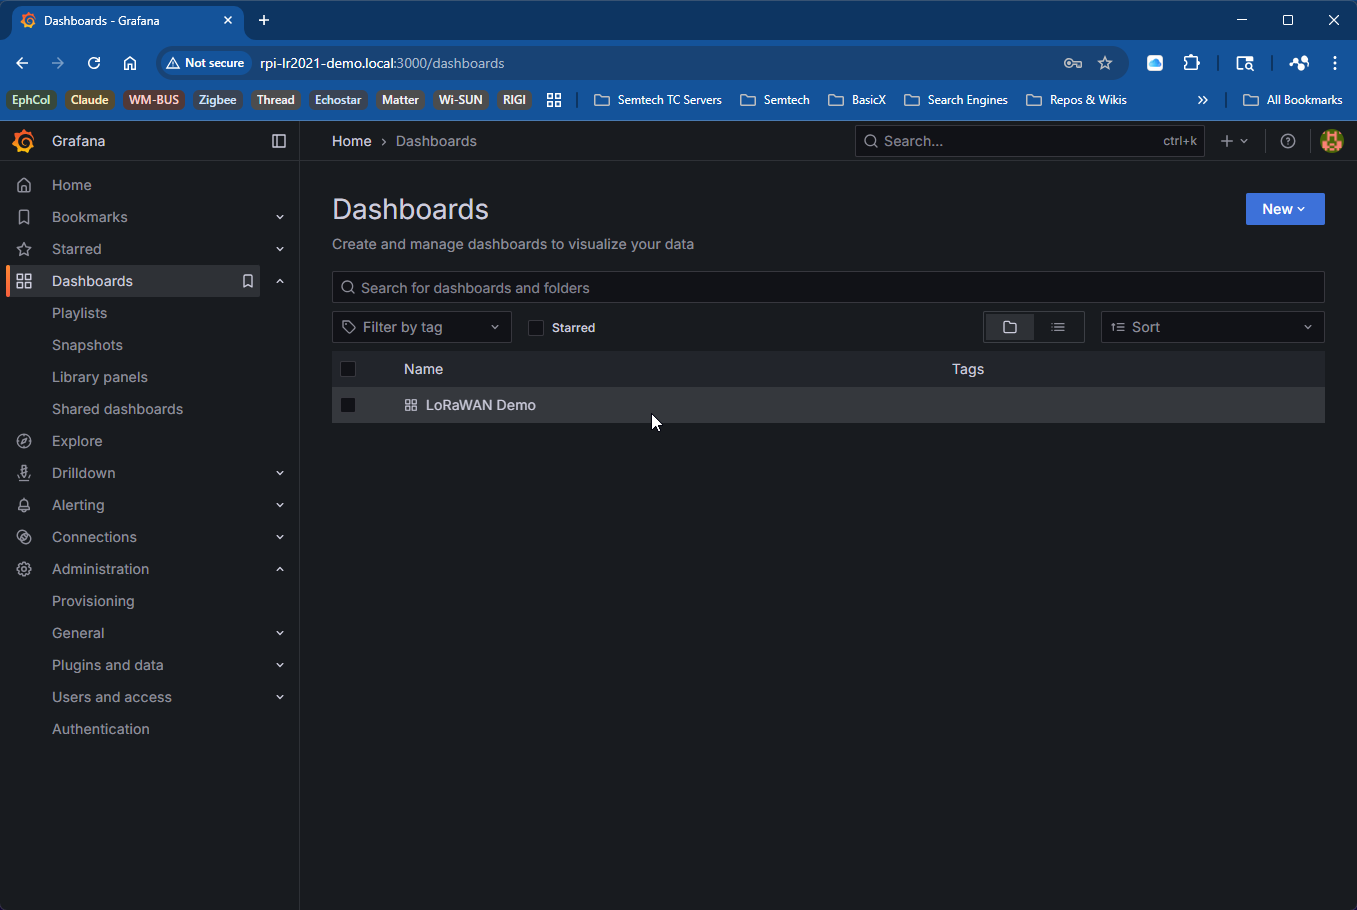This screenshot has width=1357, height=910.
Task: Collapse the Administration section chevron
Action: tap(280, 569)
